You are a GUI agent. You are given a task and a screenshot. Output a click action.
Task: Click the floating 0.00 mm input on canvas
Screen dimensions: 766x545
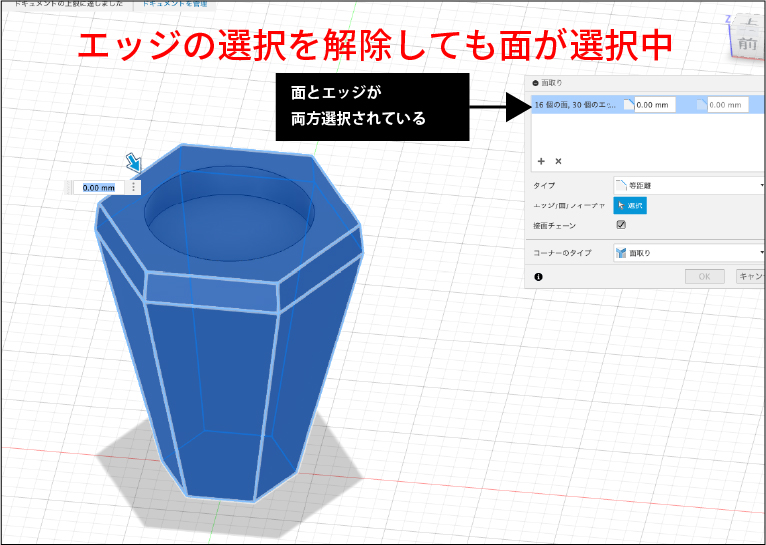[x=98, y=187]
